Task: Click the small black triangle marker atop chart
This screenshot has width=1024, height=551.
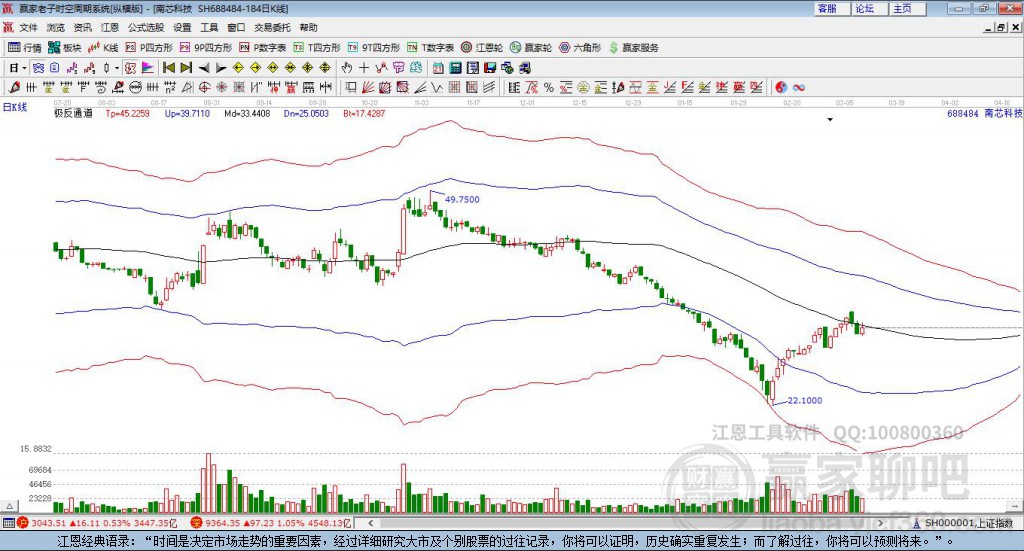Action: pos(830,119)
